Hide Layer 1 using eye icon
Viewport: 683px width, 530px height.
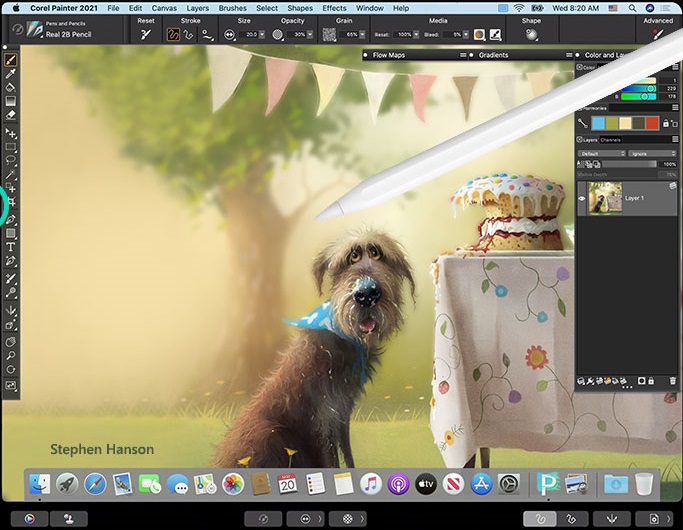pos(582,199)
